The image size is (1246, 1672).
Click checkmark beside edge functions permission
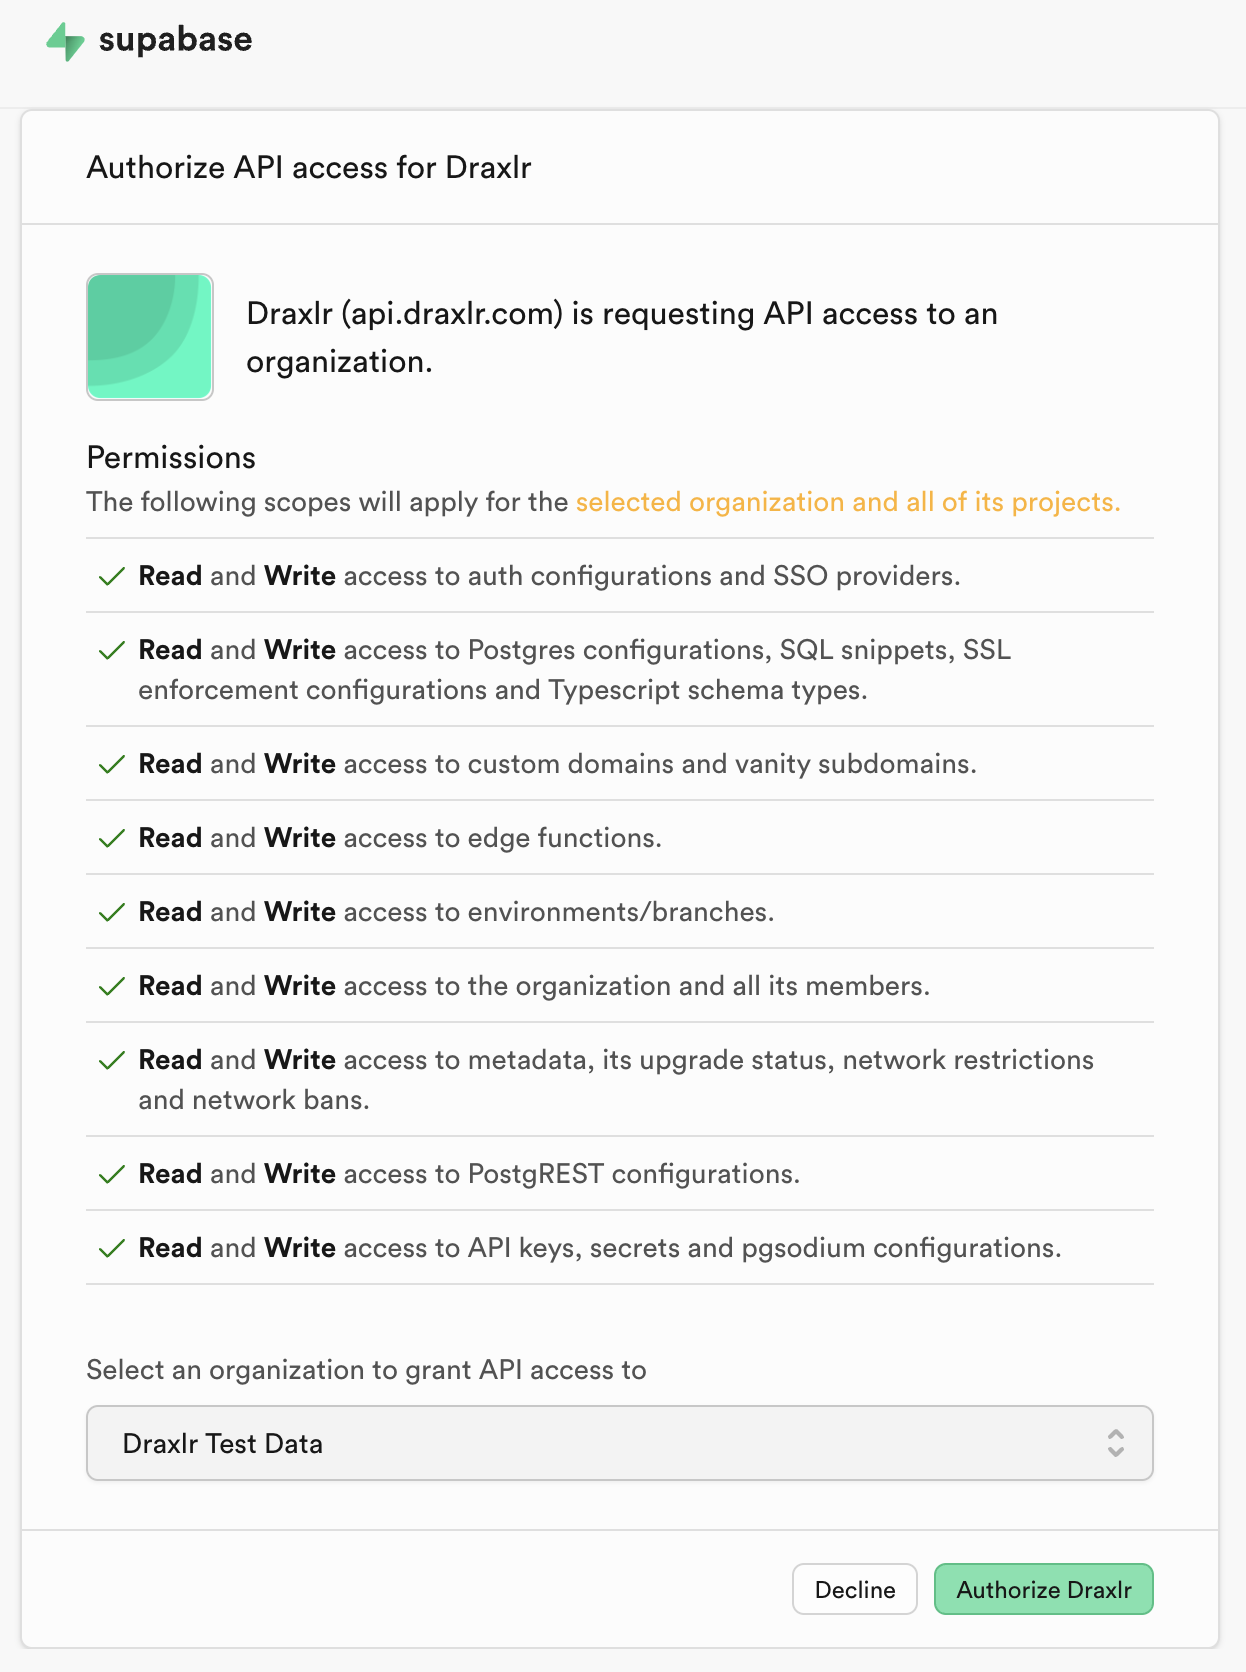112,838
